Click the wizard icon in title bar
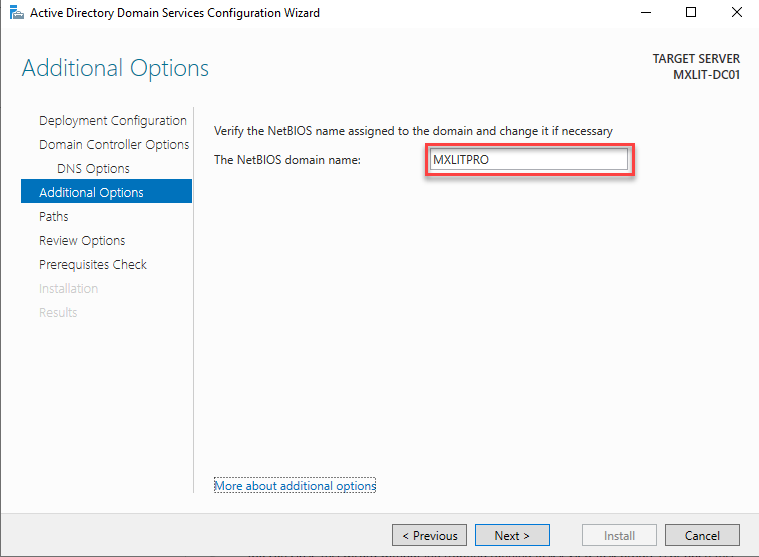 14,13
